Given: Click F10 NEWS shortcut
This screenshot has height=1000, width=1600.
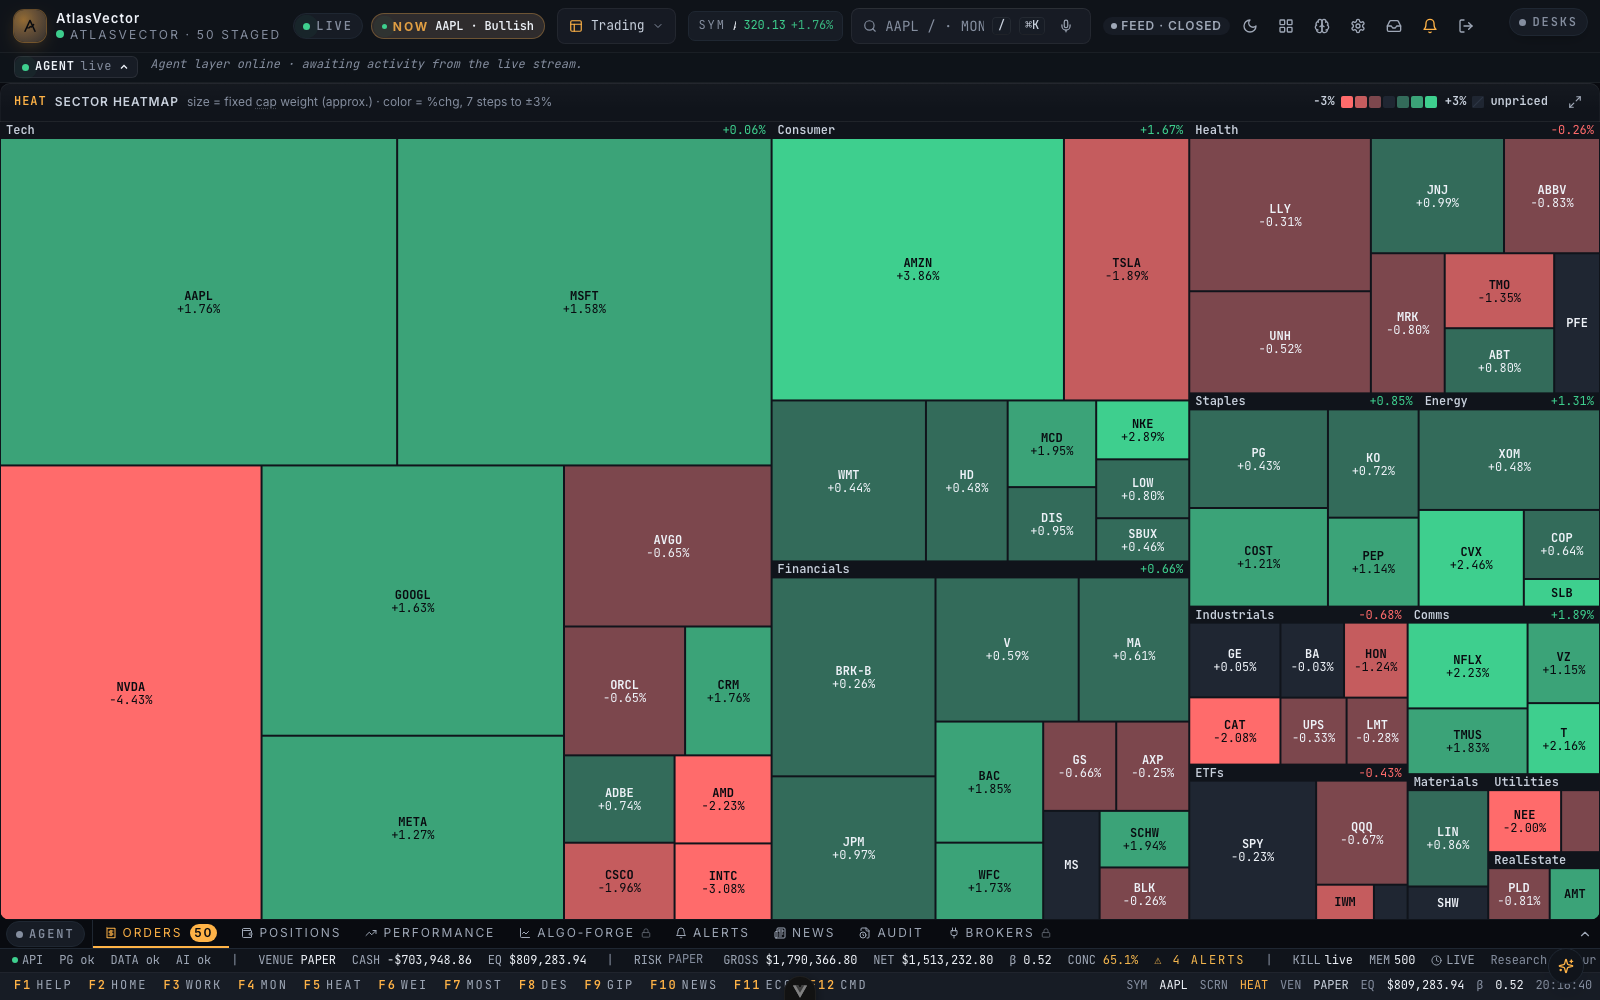Looking at the screenshot, I should pyautogui.click(x=684, y=985).
